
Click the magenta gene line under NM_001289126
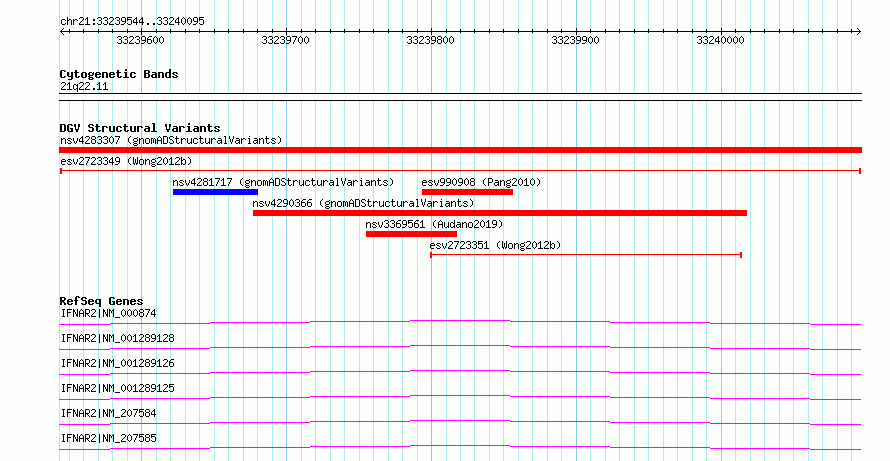tap(460, 372)
